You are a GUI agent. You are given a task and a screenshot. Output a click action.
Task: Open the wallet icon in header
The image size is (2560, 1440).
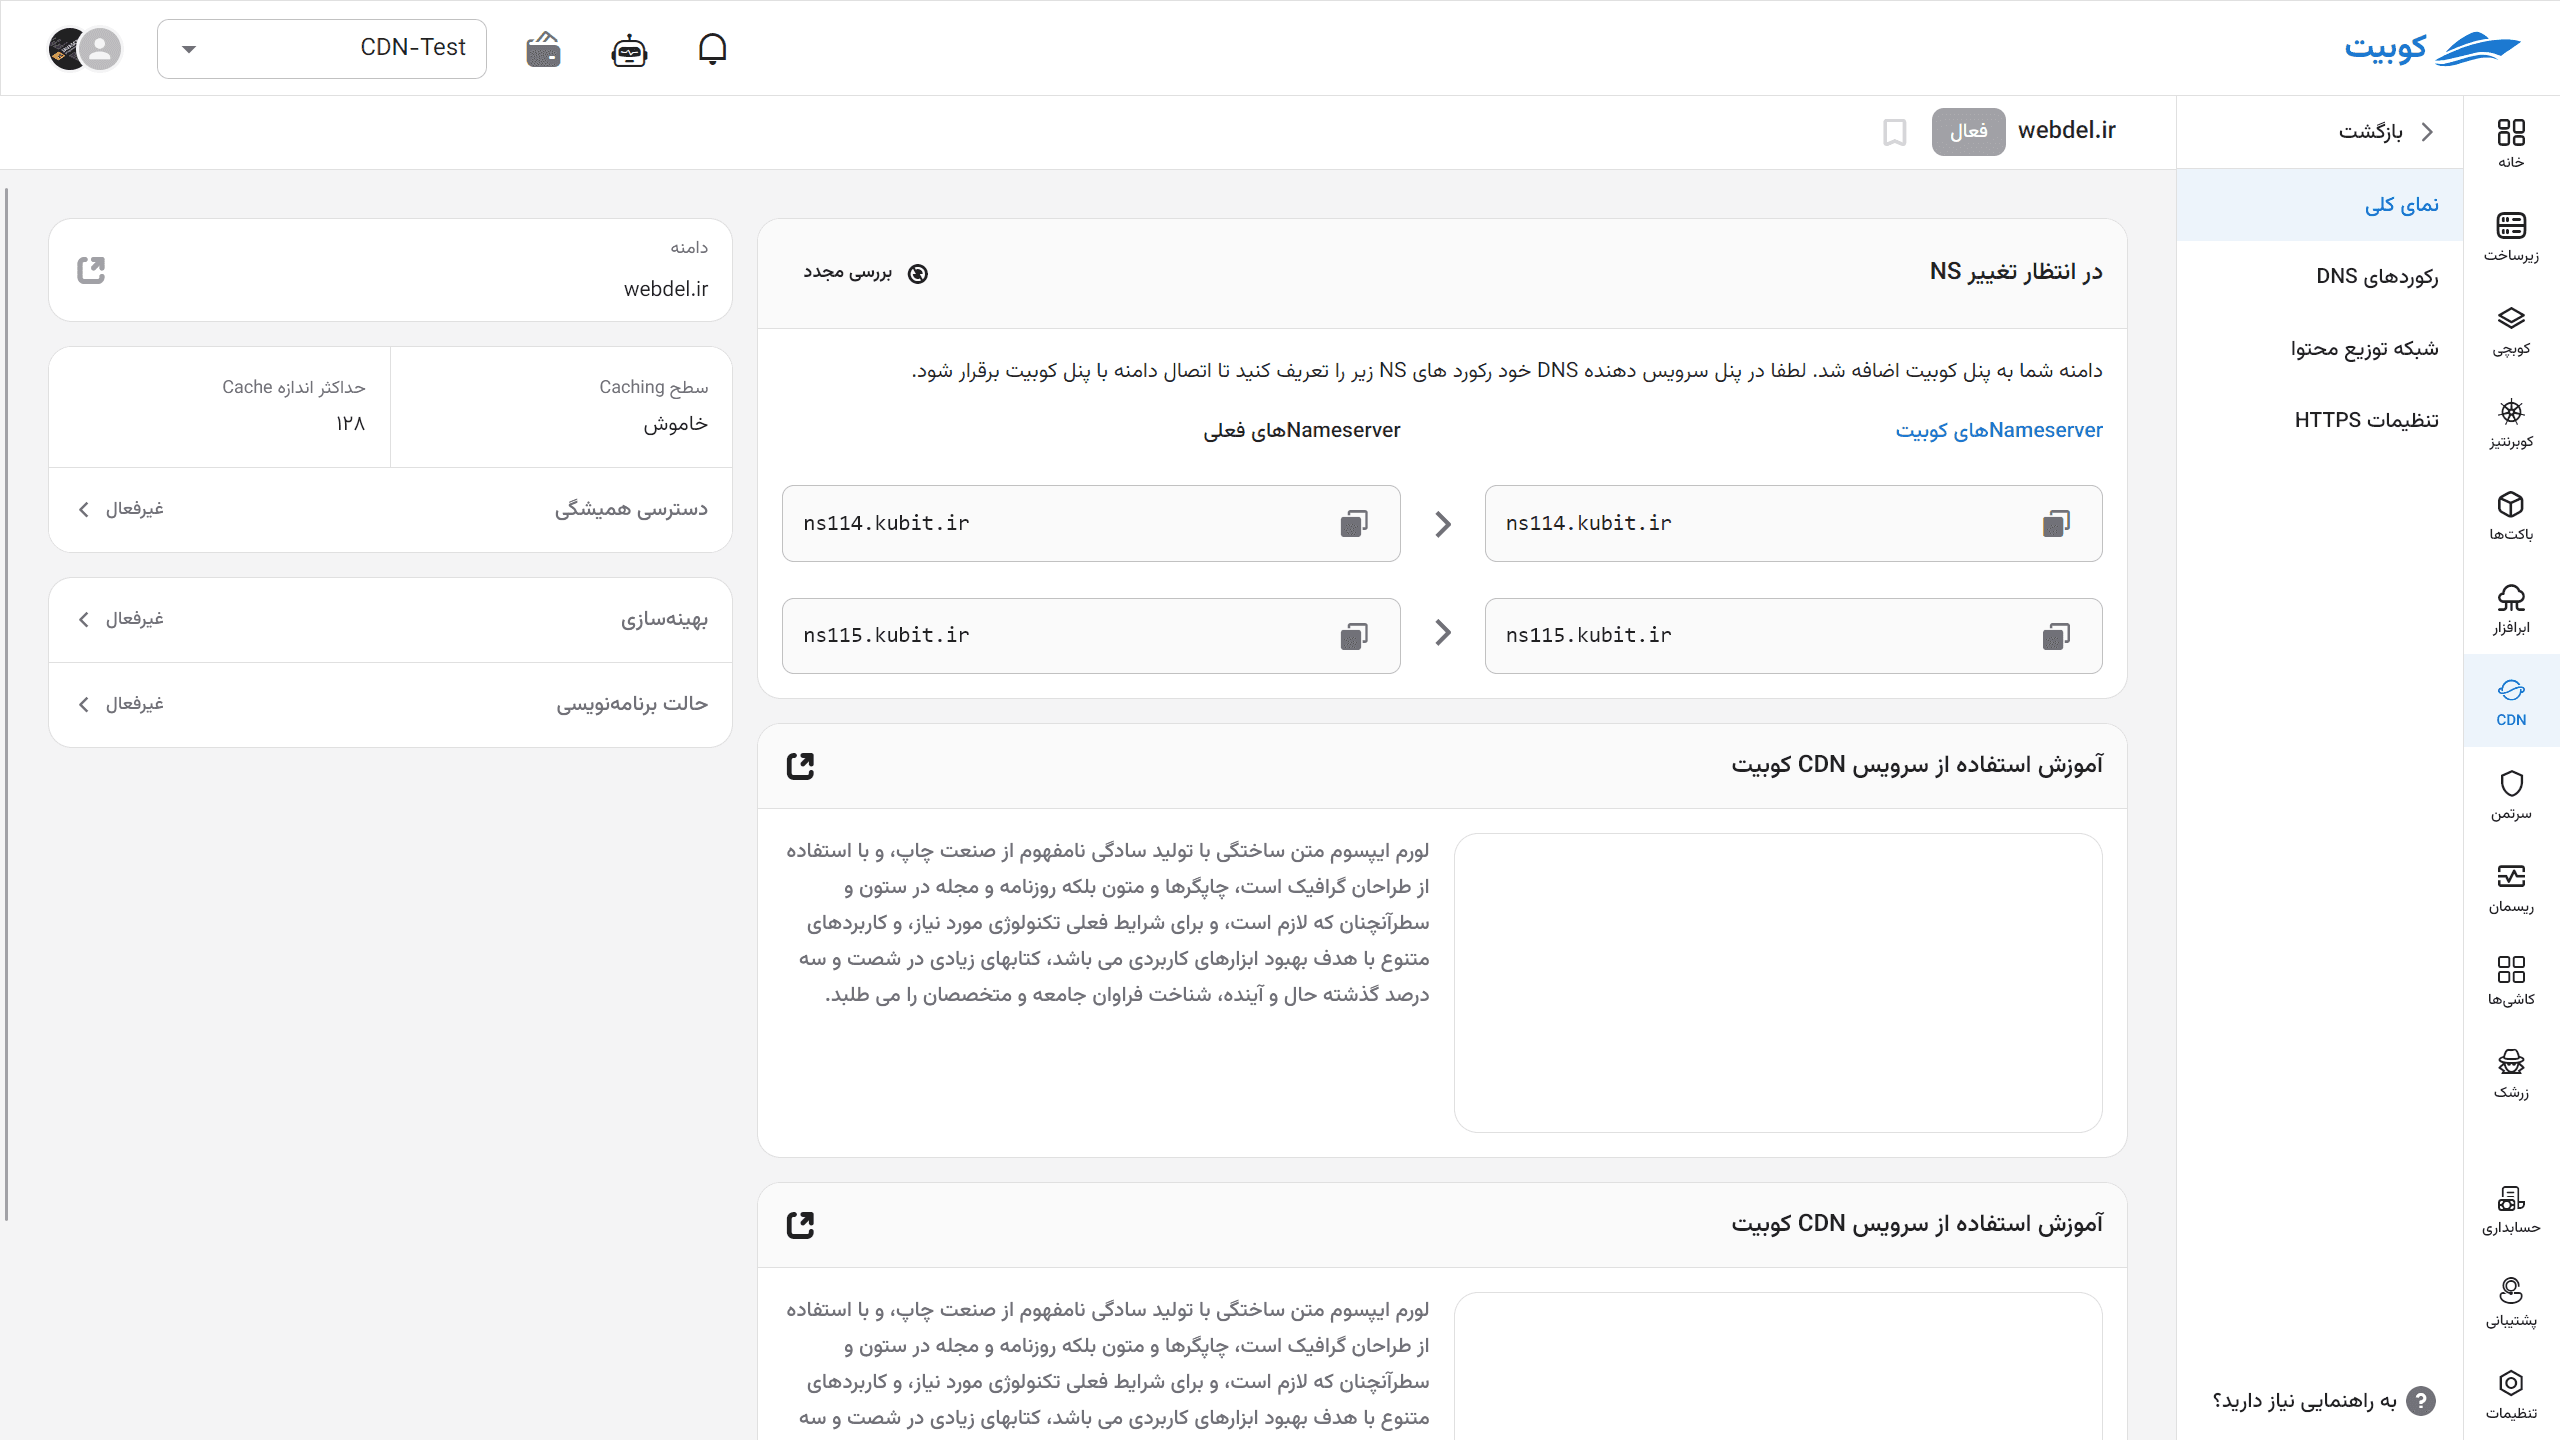coord(544,48)
